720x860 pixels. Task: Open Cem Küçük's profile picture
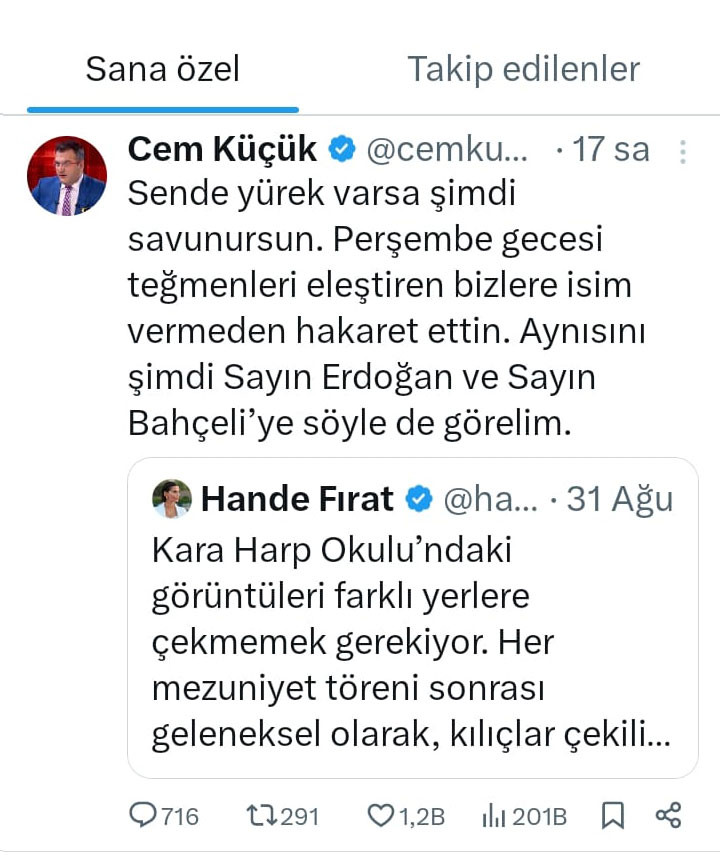pyautogui.click(x=67, y=176)
